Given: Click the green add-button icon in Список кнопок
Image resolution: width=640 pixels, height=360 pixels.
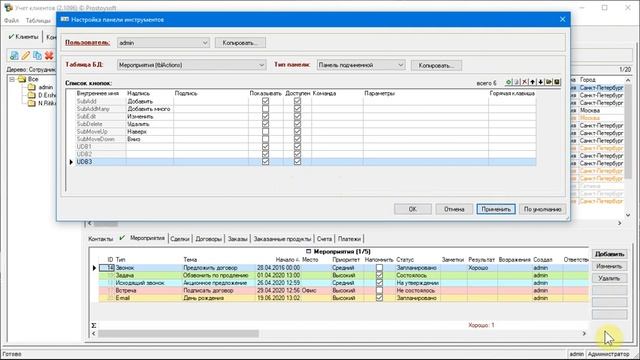Looking at the screenshot, I should 509,82.
